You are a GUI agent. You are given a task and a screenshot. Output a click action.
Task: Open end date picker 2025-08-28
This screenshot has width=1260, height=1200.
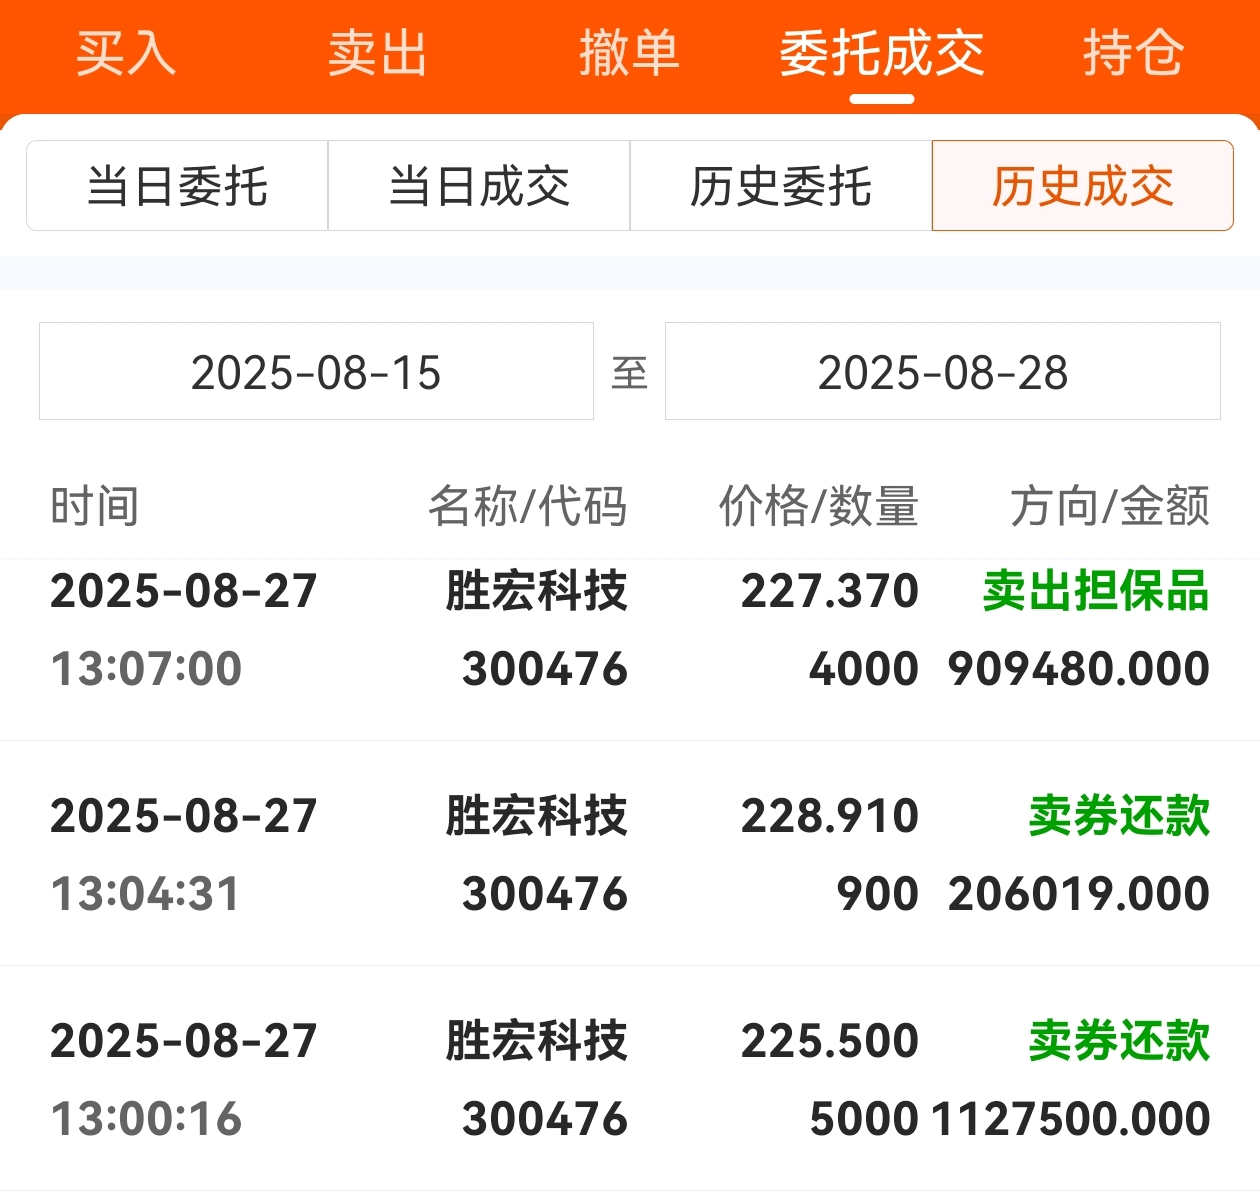click(943, 371)
